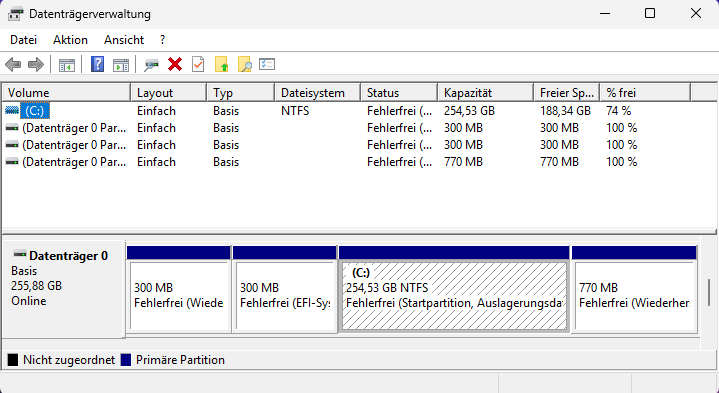This screenshot has width=719, height=393.
Task: Open help with the blue question mark icon
Action: (x=98, y=64)
